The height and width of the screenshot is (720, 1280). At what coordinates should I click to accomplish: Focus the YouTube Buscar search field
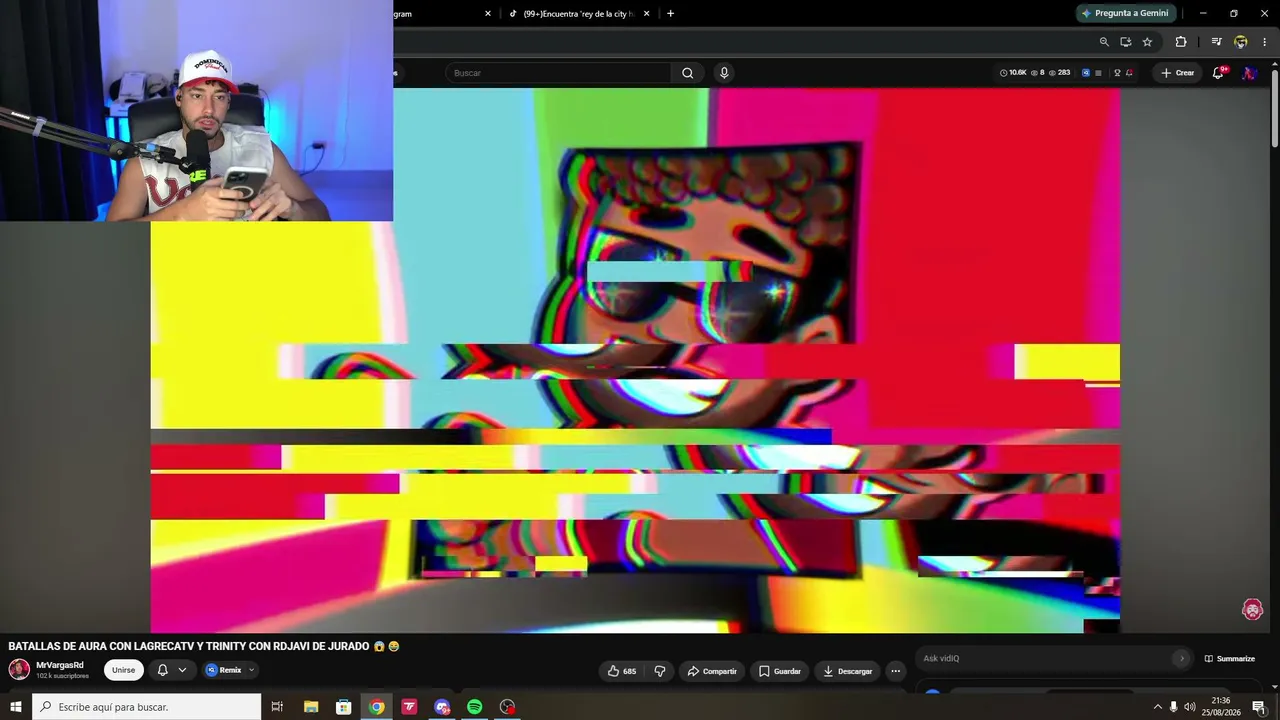(559, 73)
